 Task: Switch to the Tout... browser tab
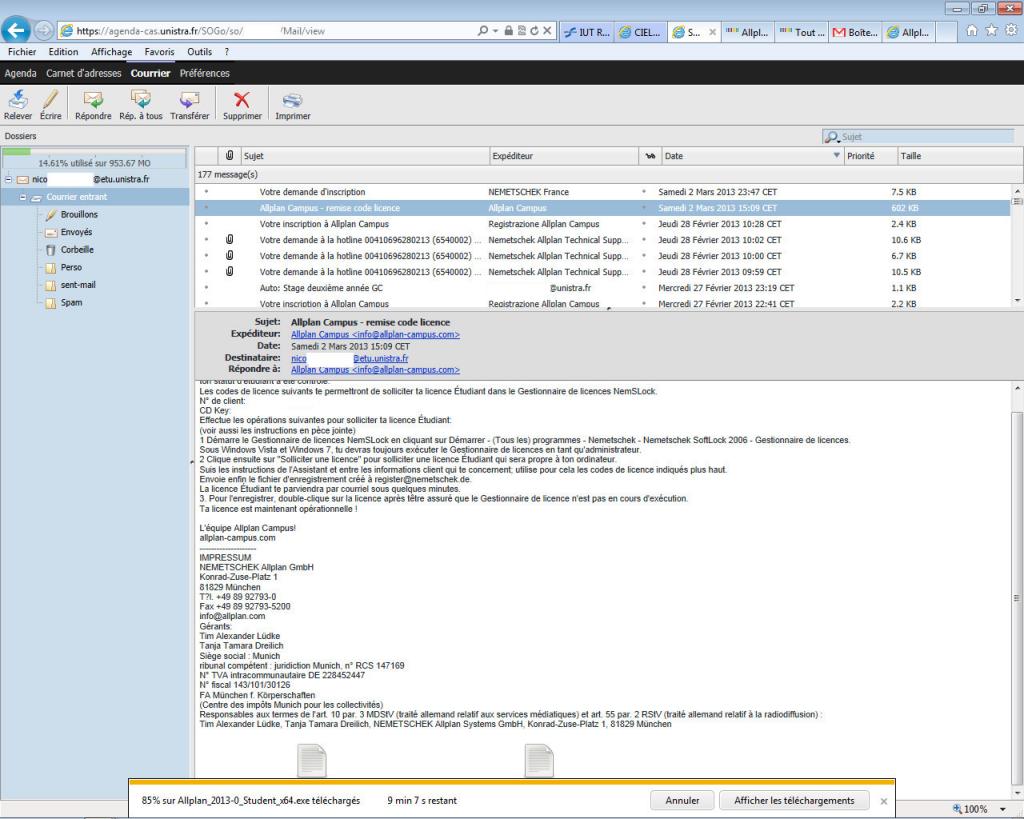point(802,31)
